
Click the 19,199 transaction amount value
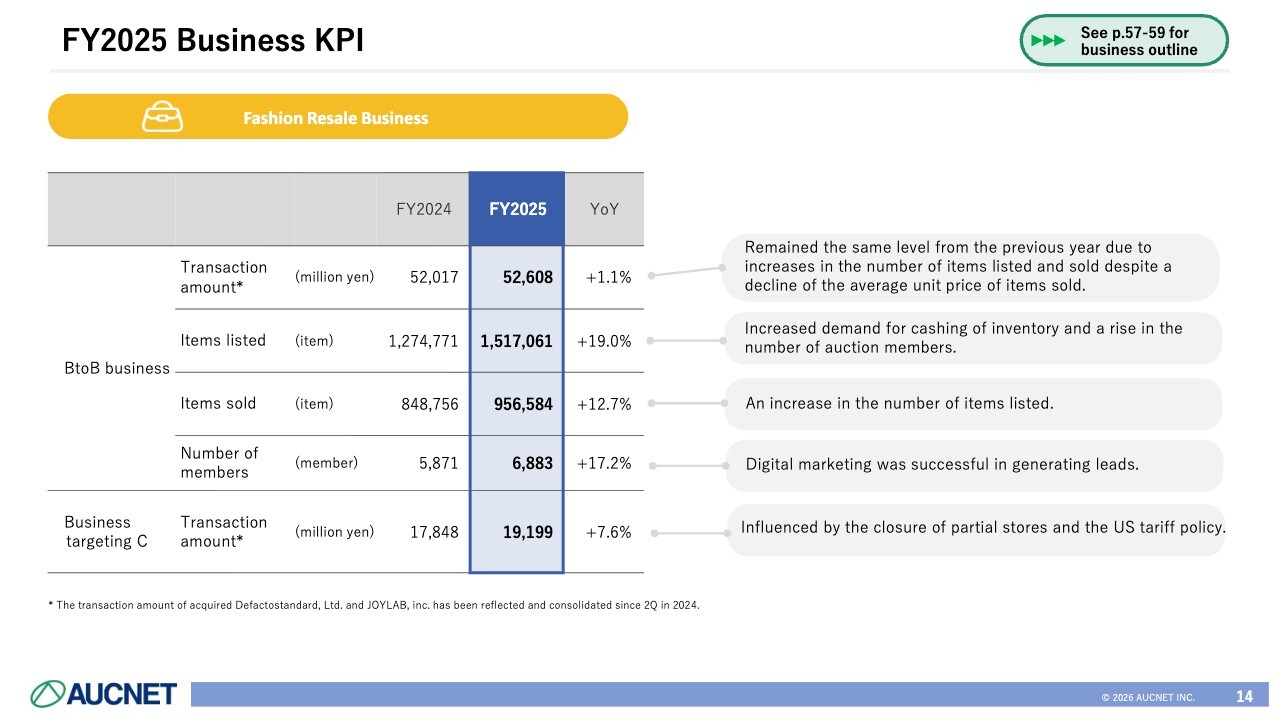click(x=527, y=532)
